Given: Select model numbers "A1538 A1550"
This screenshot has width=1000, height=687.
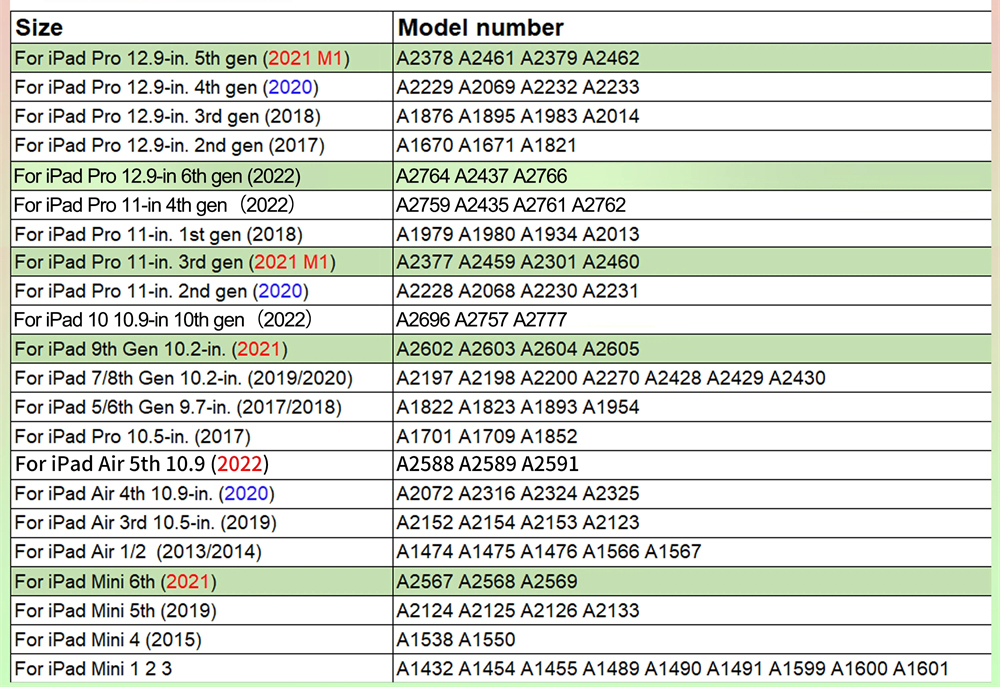Looking at the screenshot, I should (x=455, y=640).
